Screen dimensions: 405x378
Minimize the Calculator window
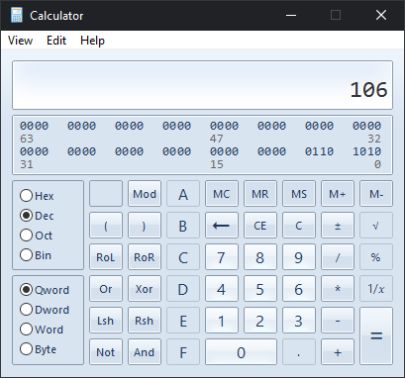pos(291,15)
